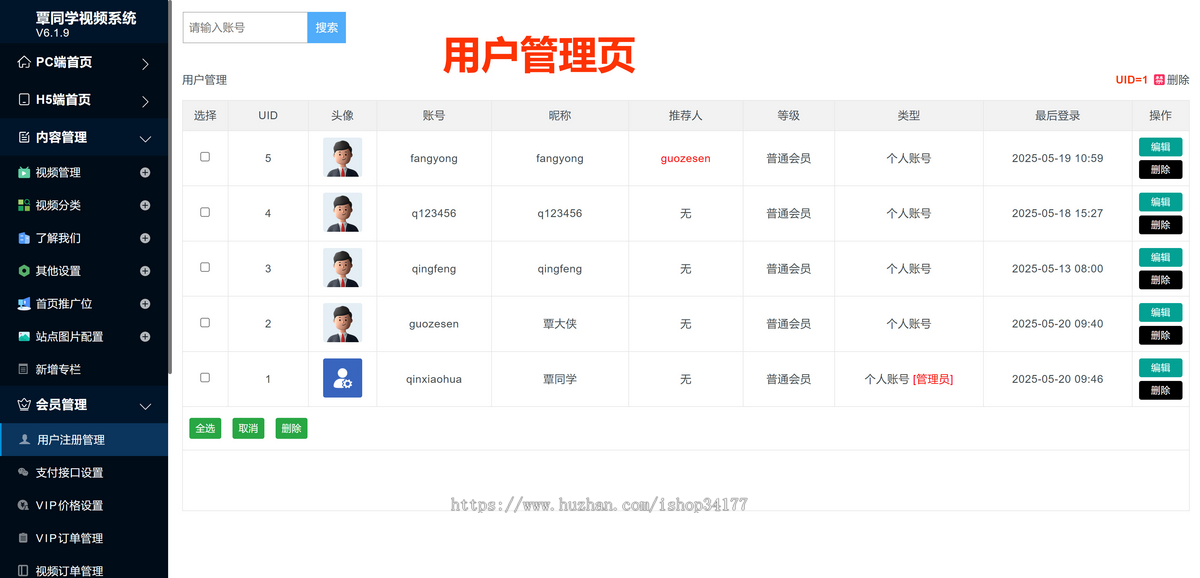Click the home icon beside PC端首页
Screen dimensions: 1200x578
point(24,62)
